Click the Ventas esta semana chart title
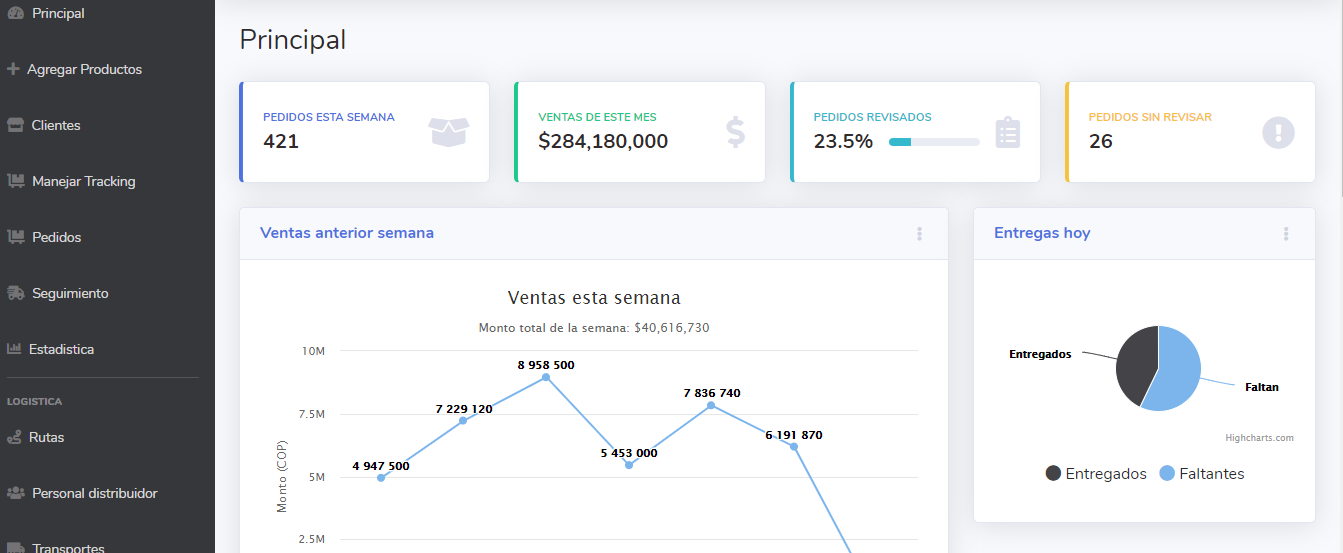The height and width of the screenshot is (553, 1343). [594, 297]
